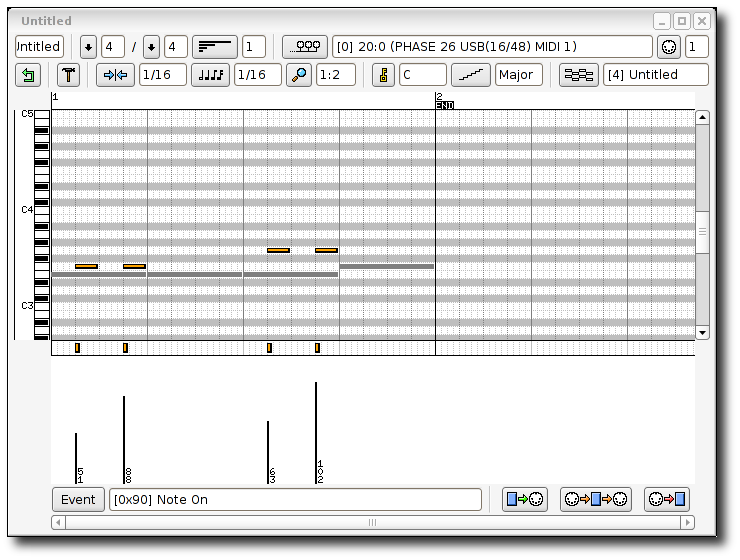
Task: Close the Untitled window
Action: 702,21
